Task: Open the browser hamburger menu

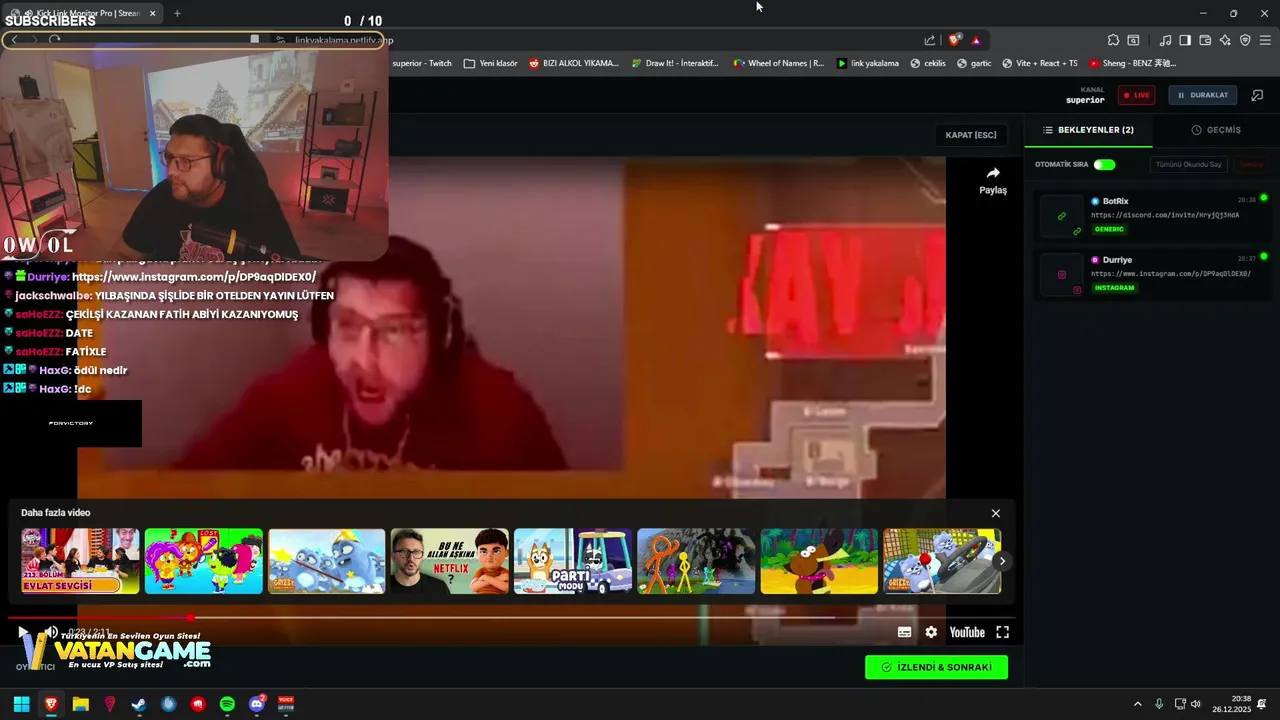Action: 1265,40
